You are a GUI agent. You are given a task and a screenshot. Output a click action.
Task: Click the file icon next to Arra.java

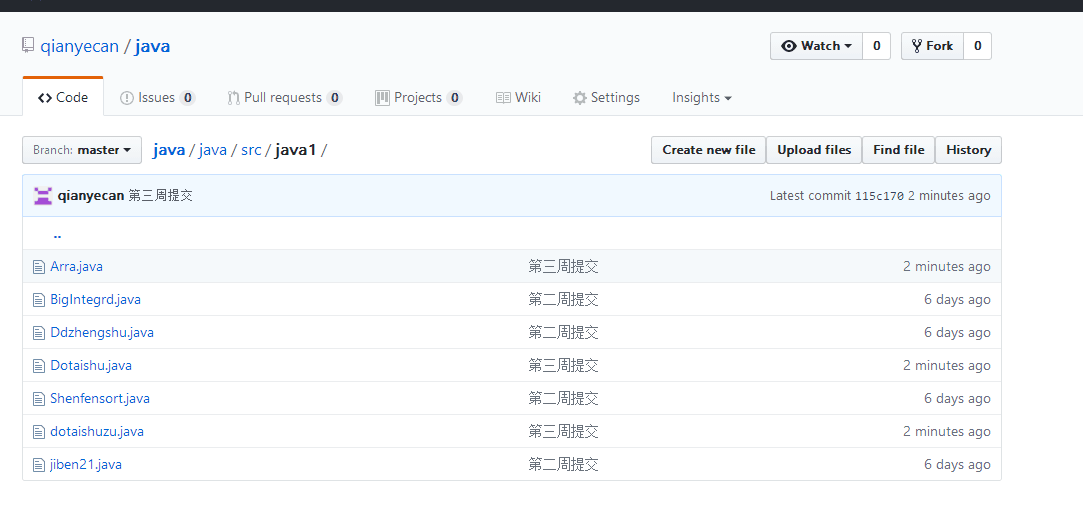pyautogui.click(x=39, y=267)
